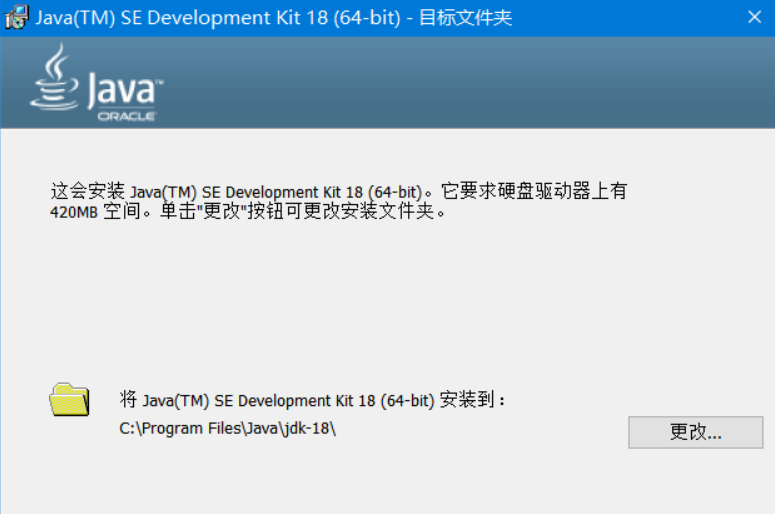Screen dimensions: 775x514
Task: Close the Java SE Development Kit installer window
Action: pos(754,17)
